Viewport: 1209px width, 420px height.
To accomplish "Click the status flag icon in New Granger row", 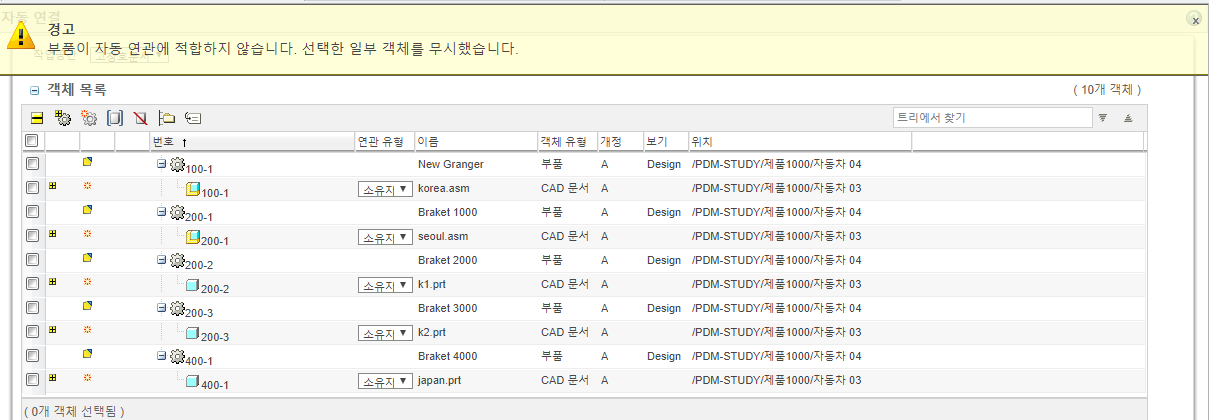I will pyautogui.click(x=87, y=162).
